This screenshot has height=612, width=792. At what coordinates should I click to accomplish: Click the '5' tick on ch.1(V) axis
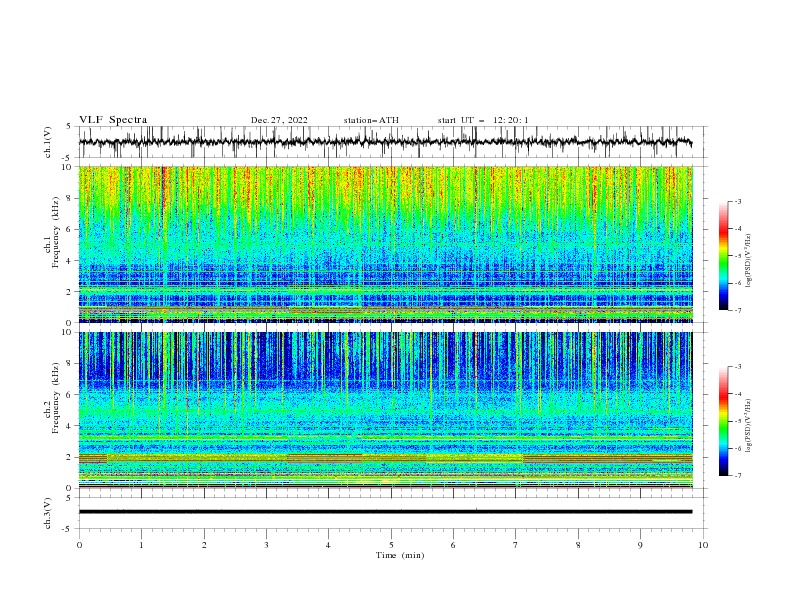point(69,127)
